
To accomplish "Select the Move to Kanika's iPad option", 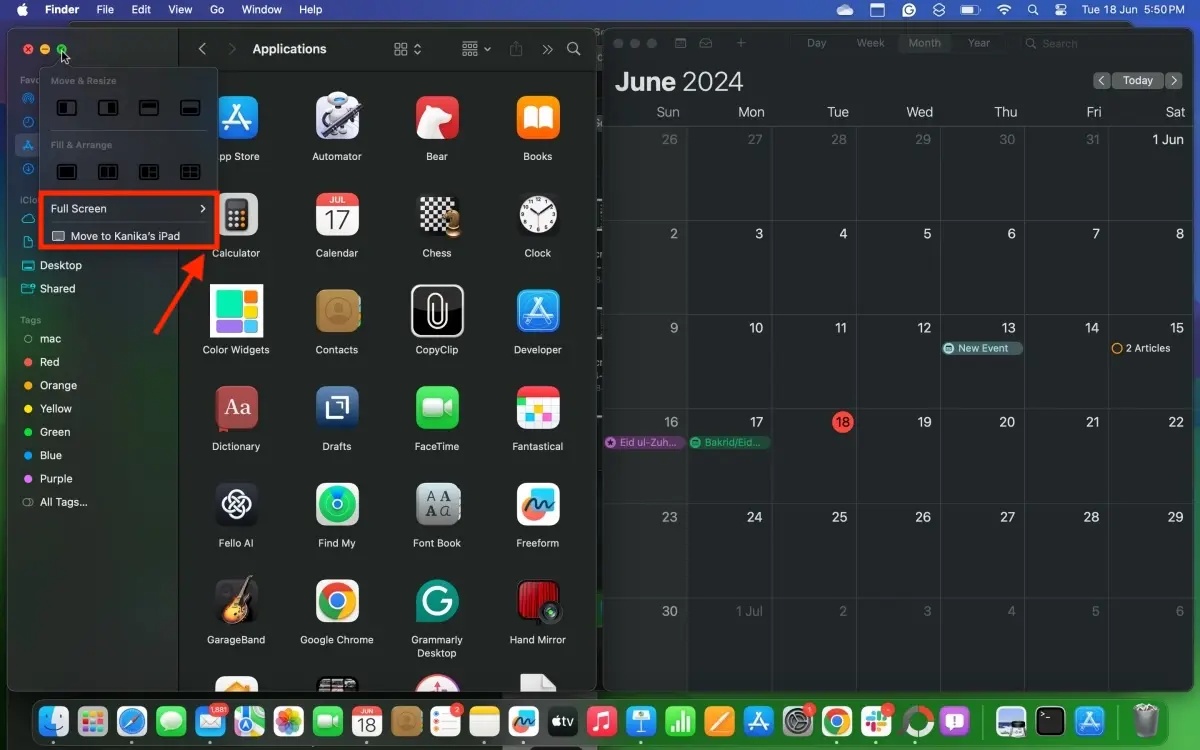I will 127,235.
